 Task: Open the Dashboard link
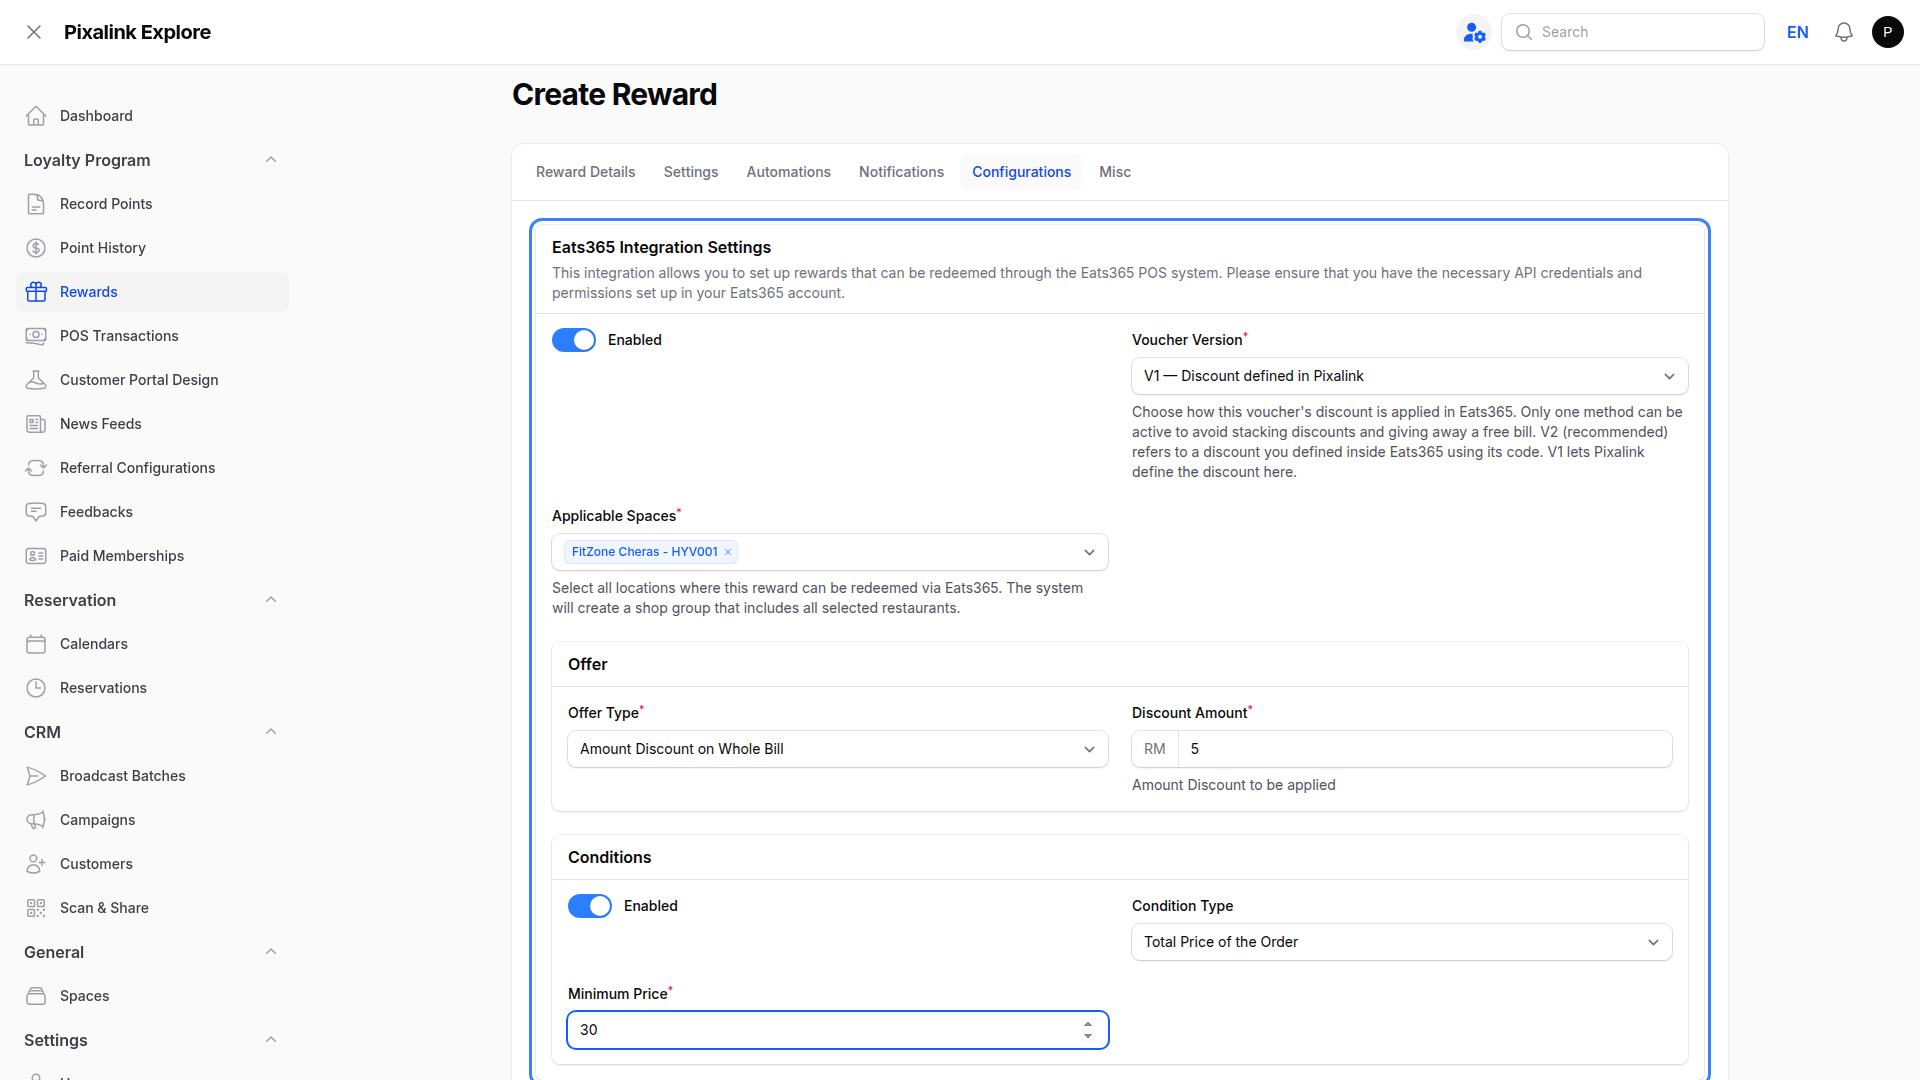point(152,116)
